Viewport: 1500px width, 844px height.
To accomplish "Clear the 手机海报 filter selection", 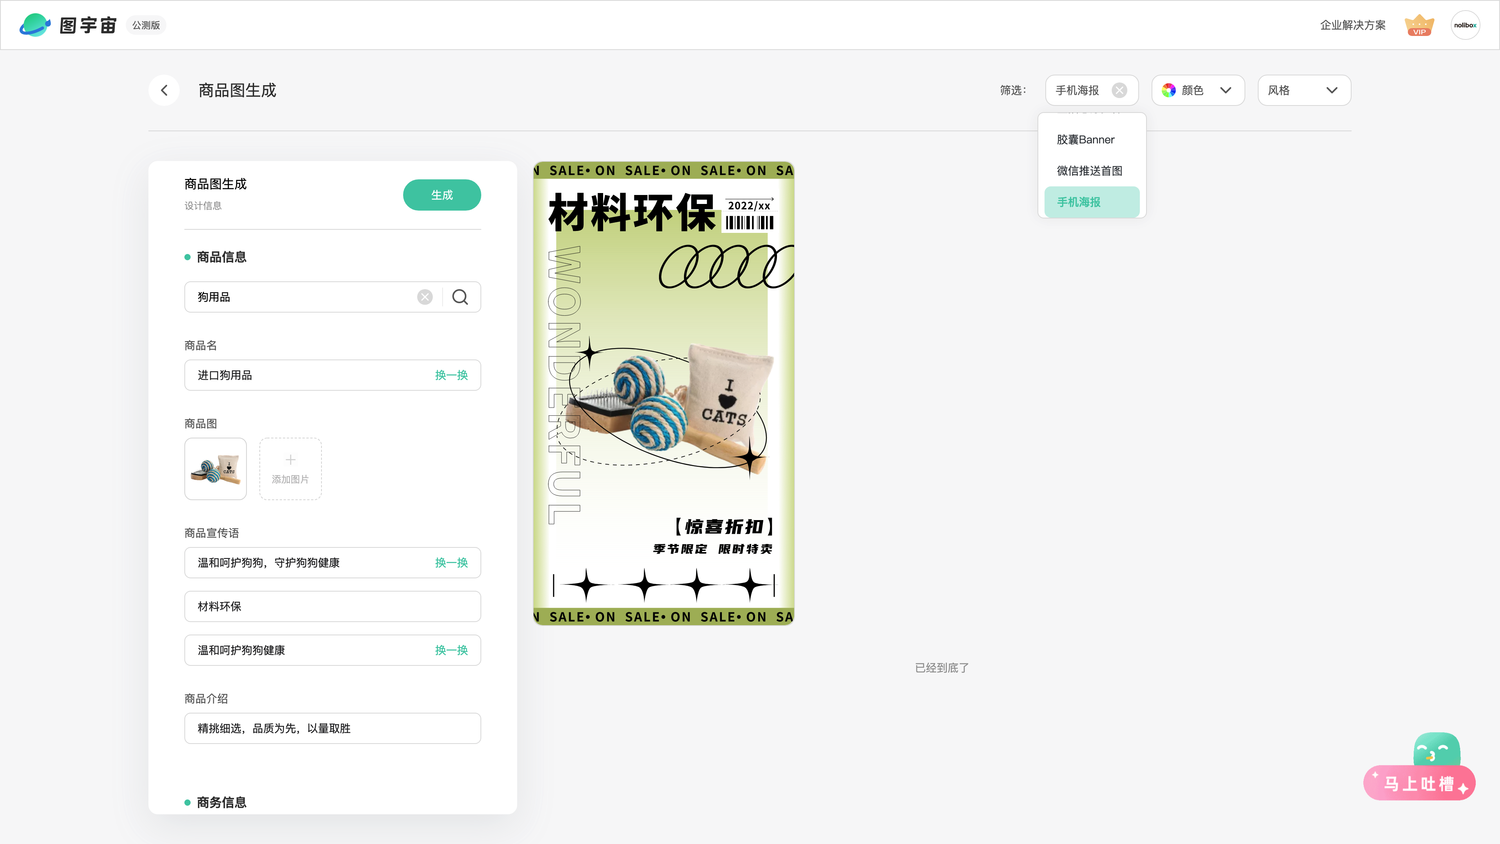I will pos(1119,90).
